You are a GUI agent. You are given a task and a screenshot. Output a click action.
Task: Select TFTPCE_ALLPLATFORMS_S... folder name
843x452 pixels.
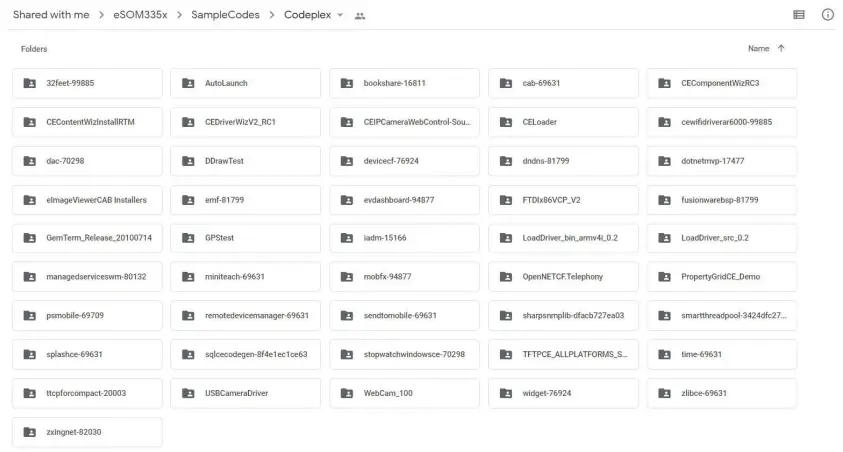point(575,354)
